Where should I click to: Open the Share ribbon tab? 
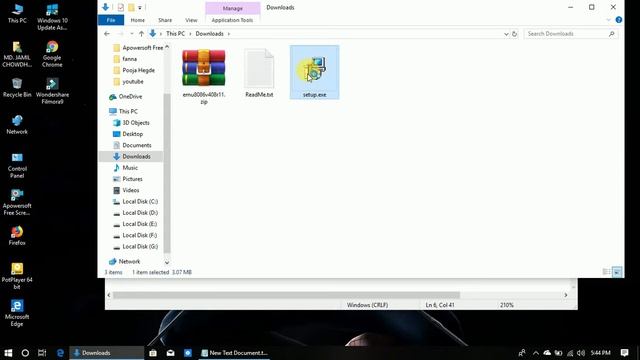165,20
